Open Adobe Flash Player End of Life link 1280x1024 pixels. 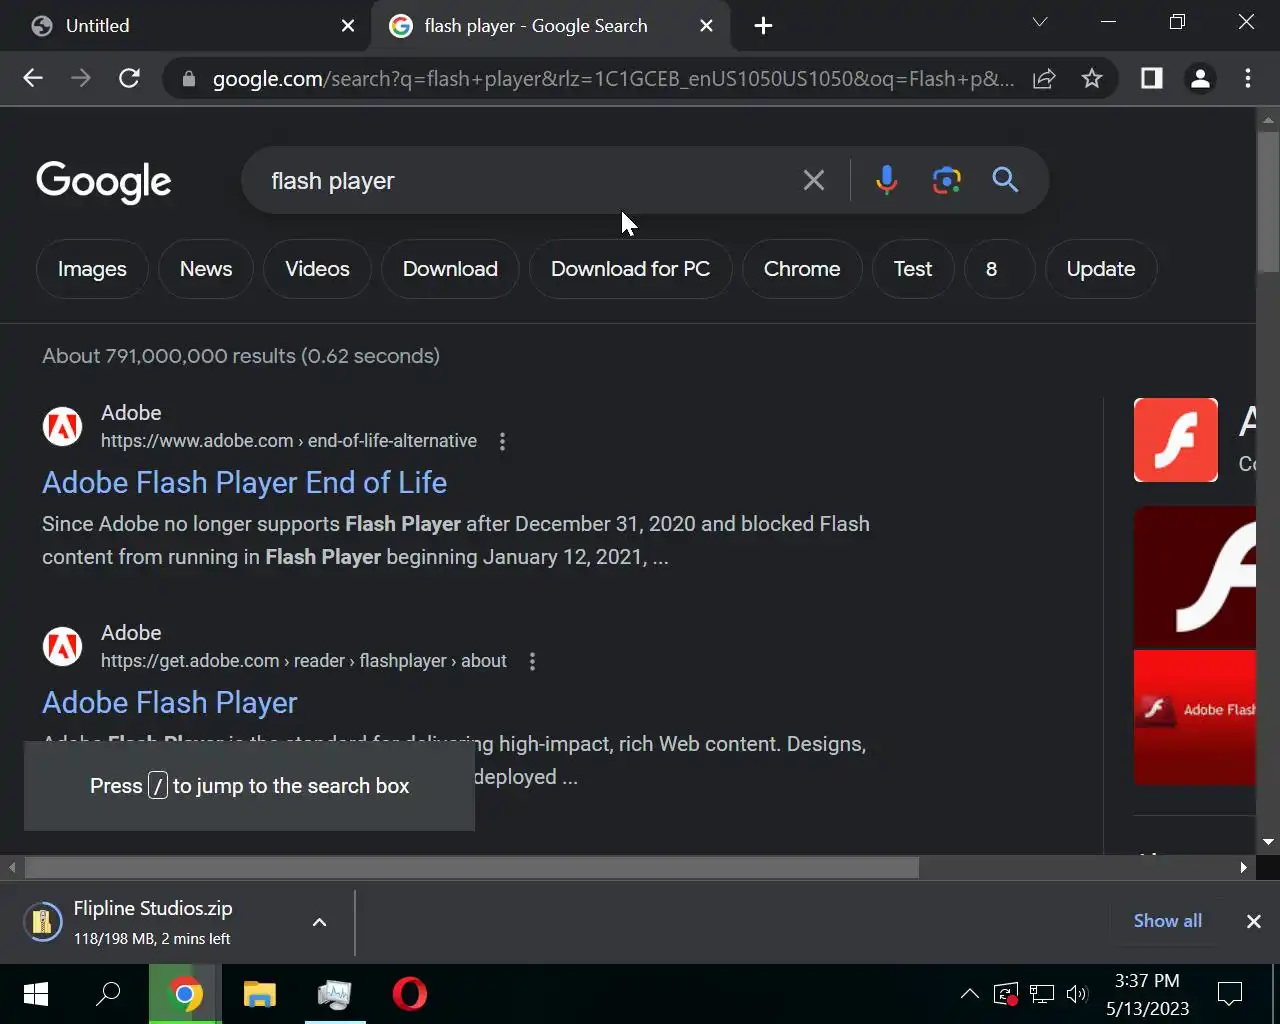point(244,483)
